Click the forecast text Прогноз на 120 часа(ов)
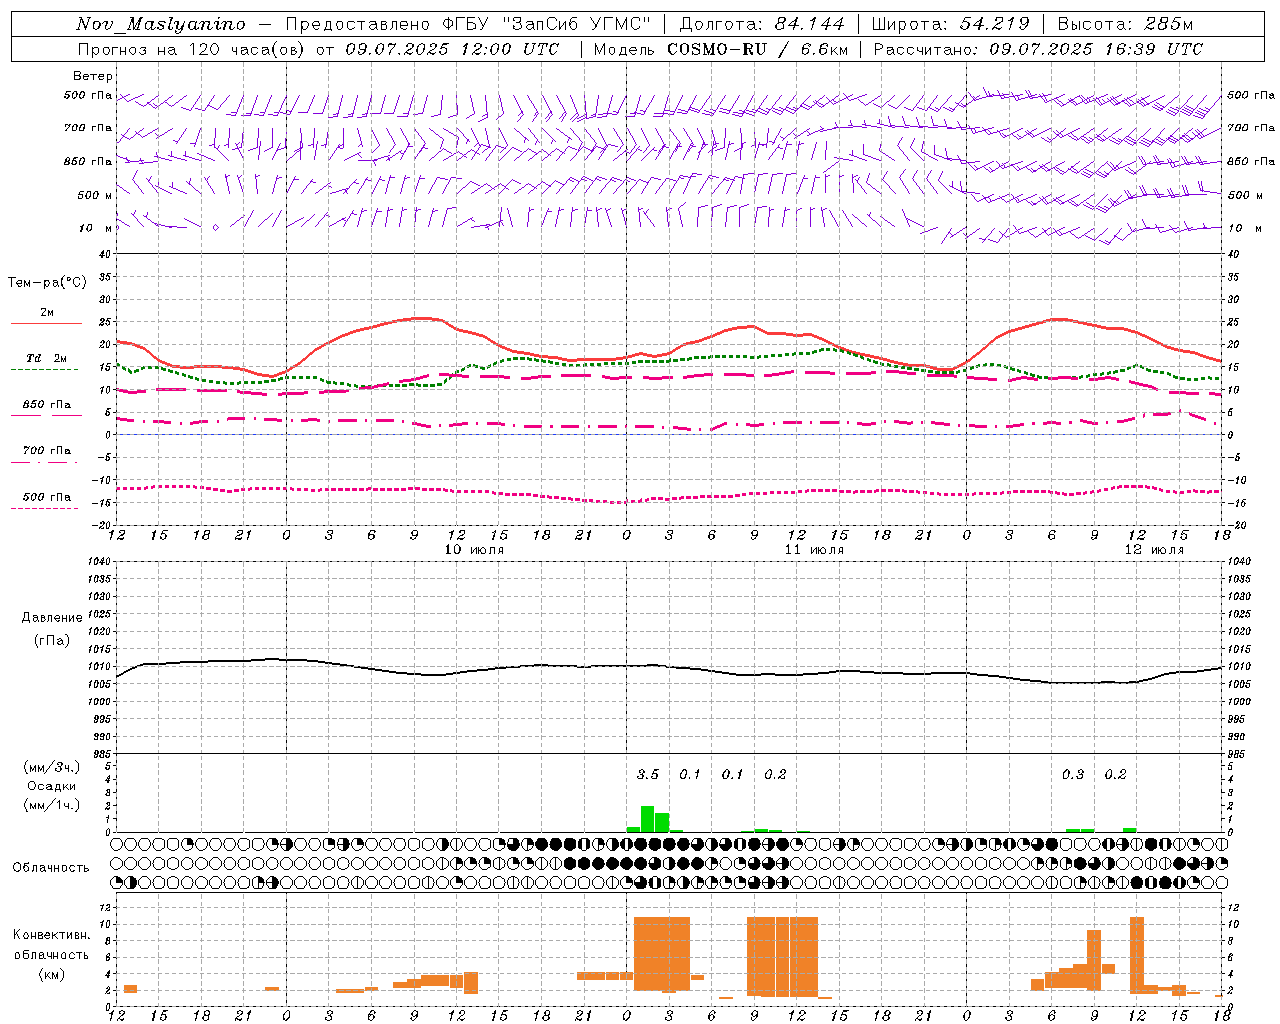Screen dimensions: 1280x1024 pyautogui.click(x=192, y=49)
